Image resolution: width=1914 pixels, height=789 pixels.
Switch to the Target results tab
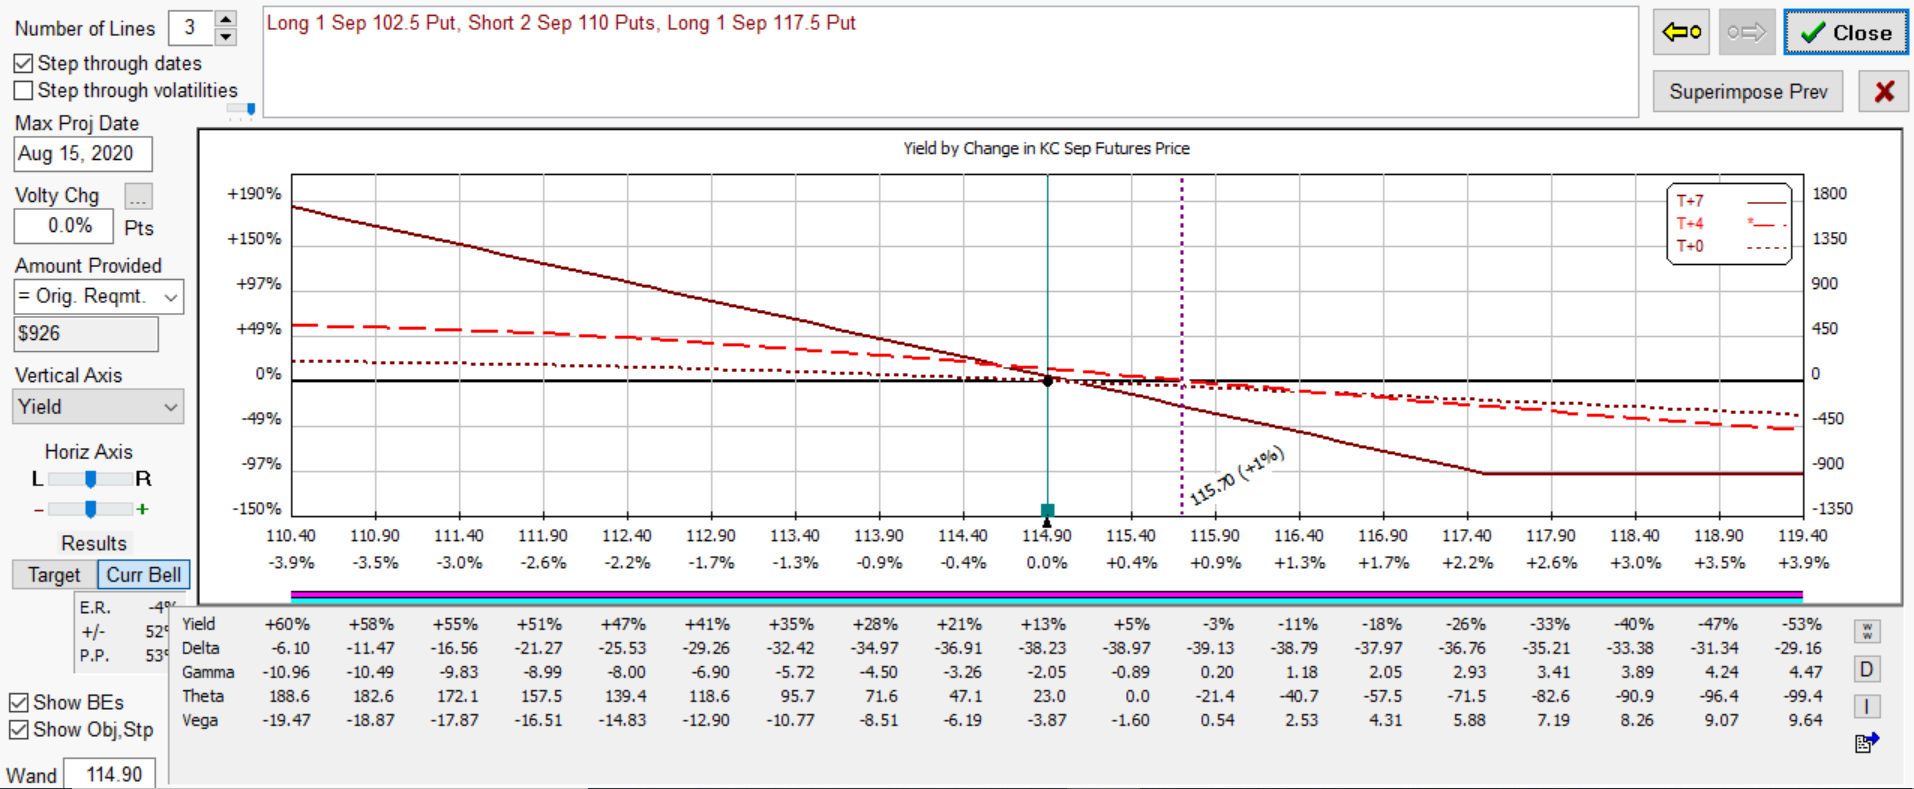tap(54, 575)
